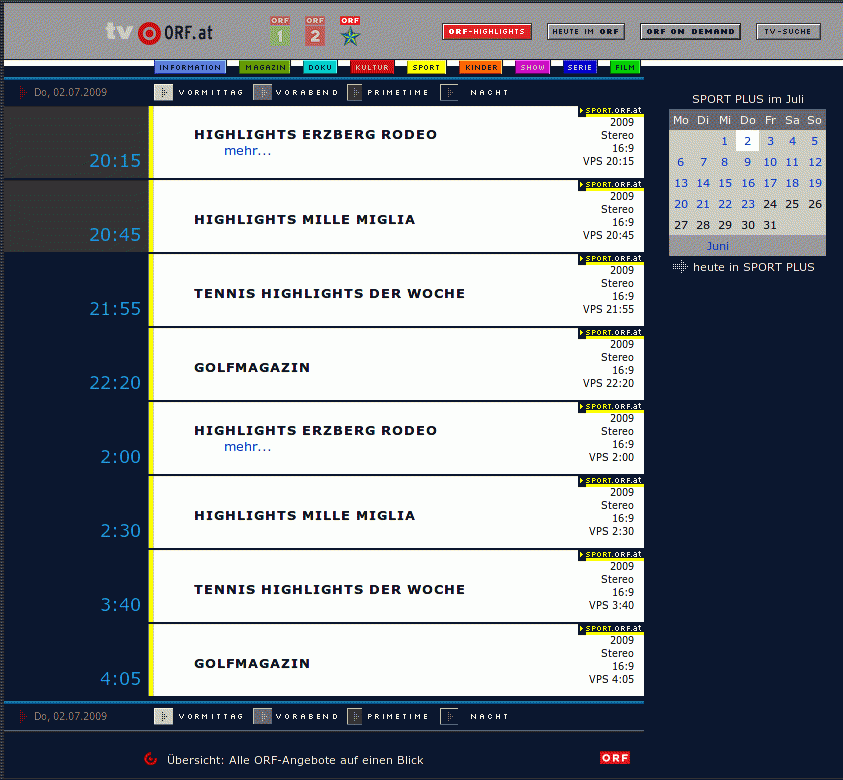Open Übersicht: Alle ORF-Angebote link
This screenshot has width=843, height=780.
click(x=295, y=760)
